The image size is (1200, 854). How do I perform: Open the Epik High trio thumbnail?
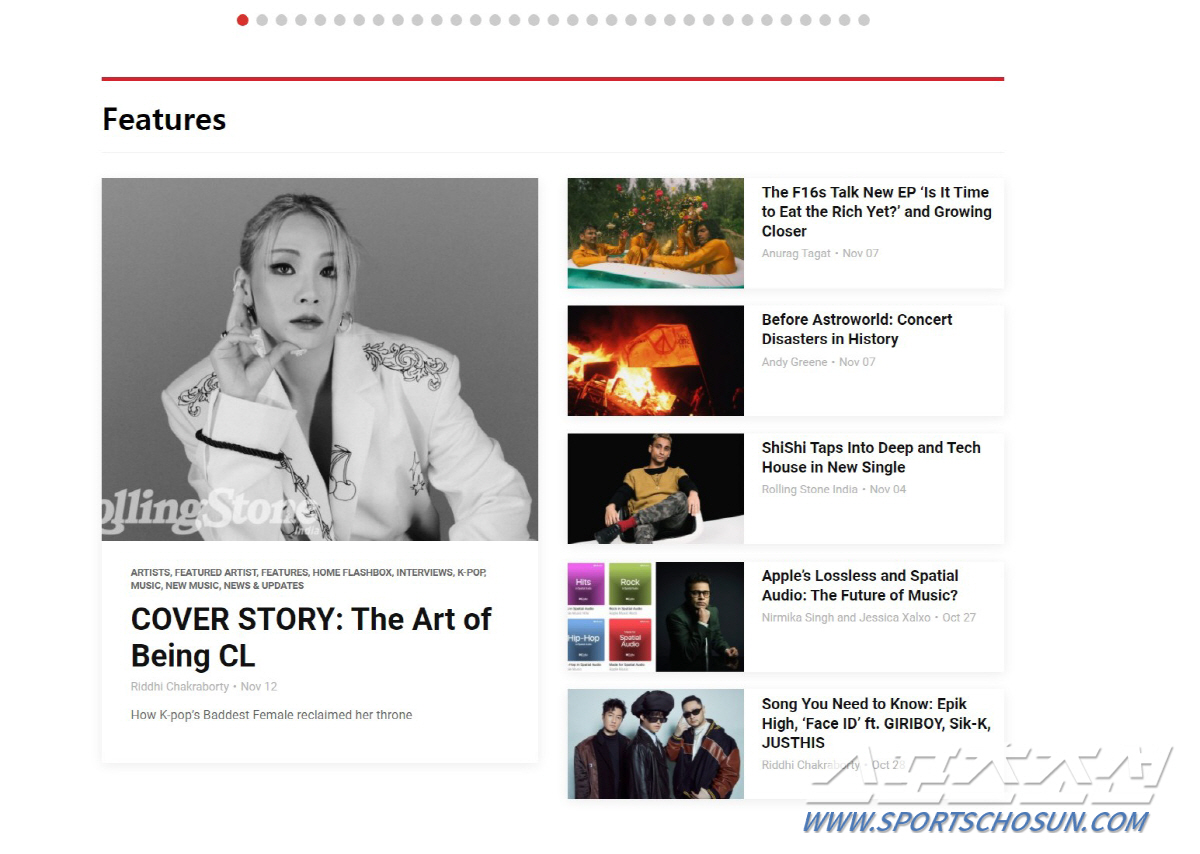656,744
